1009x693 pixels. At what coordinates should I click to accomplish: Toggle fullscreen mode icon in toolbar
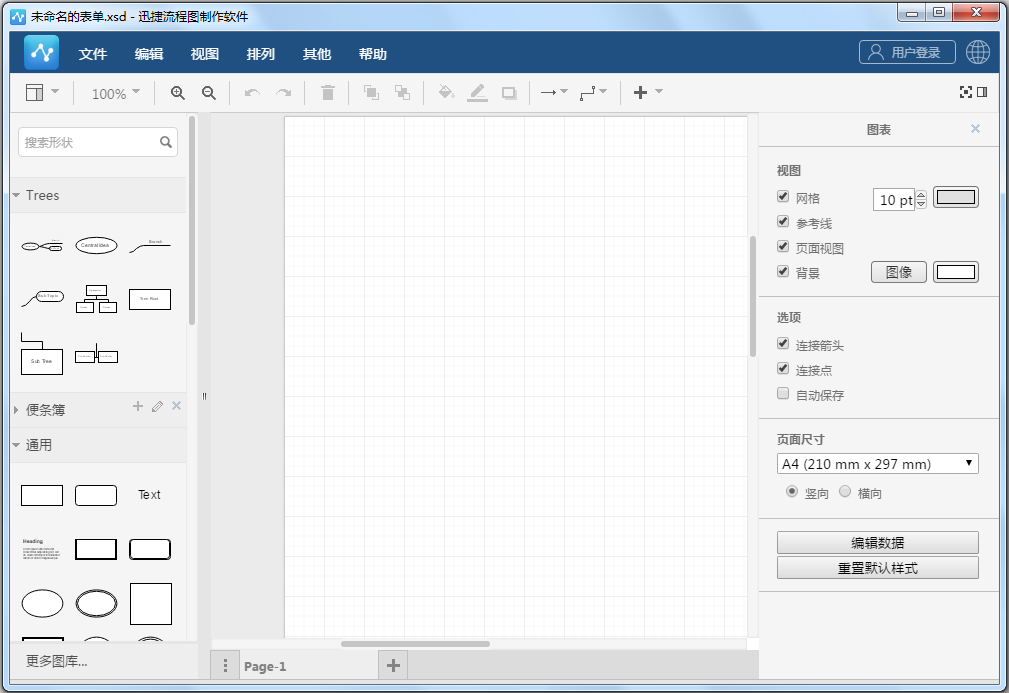pyautogui.click(x=966, y=92)
